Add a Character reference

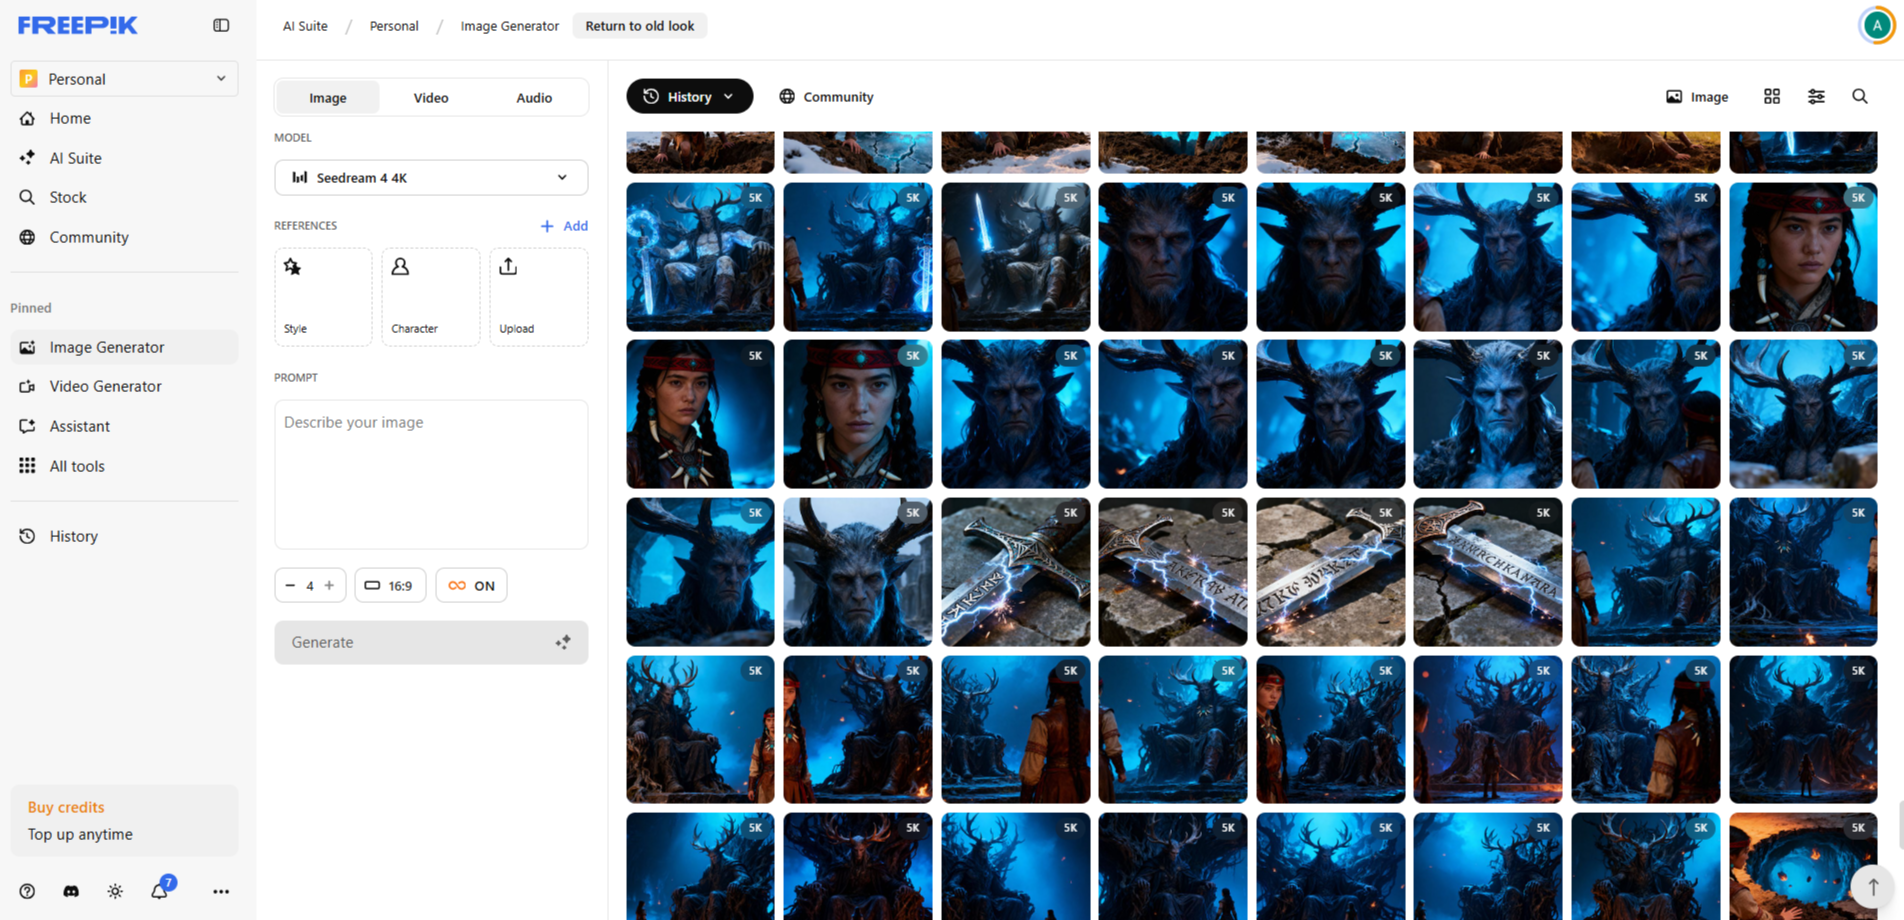point(431,297)
